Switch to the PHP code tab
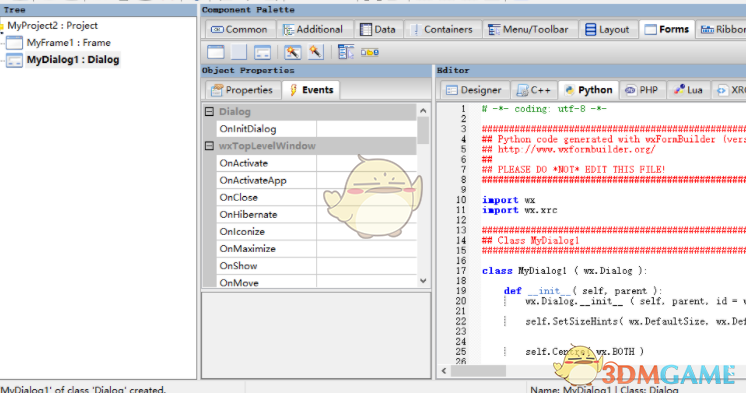The height and width of the screenshot is (393, 746). pos(642,90)
